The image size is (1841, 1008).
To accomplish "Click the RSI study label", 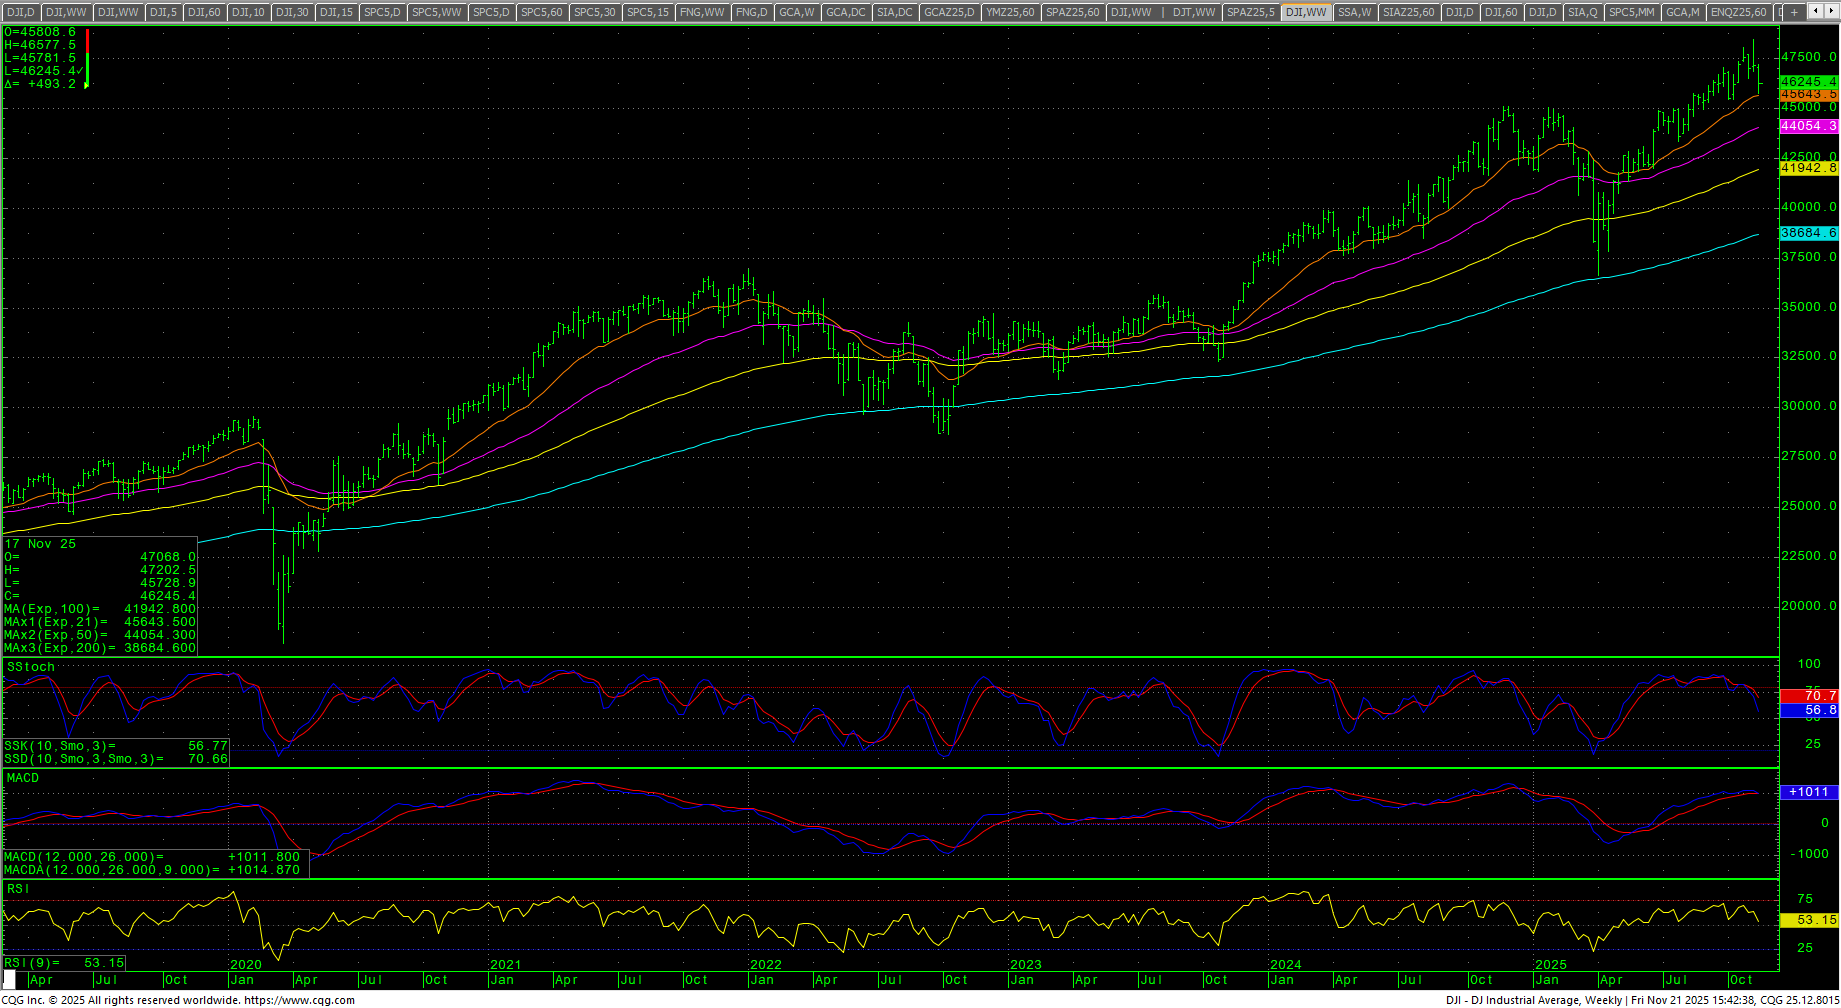I will (18, 889).
